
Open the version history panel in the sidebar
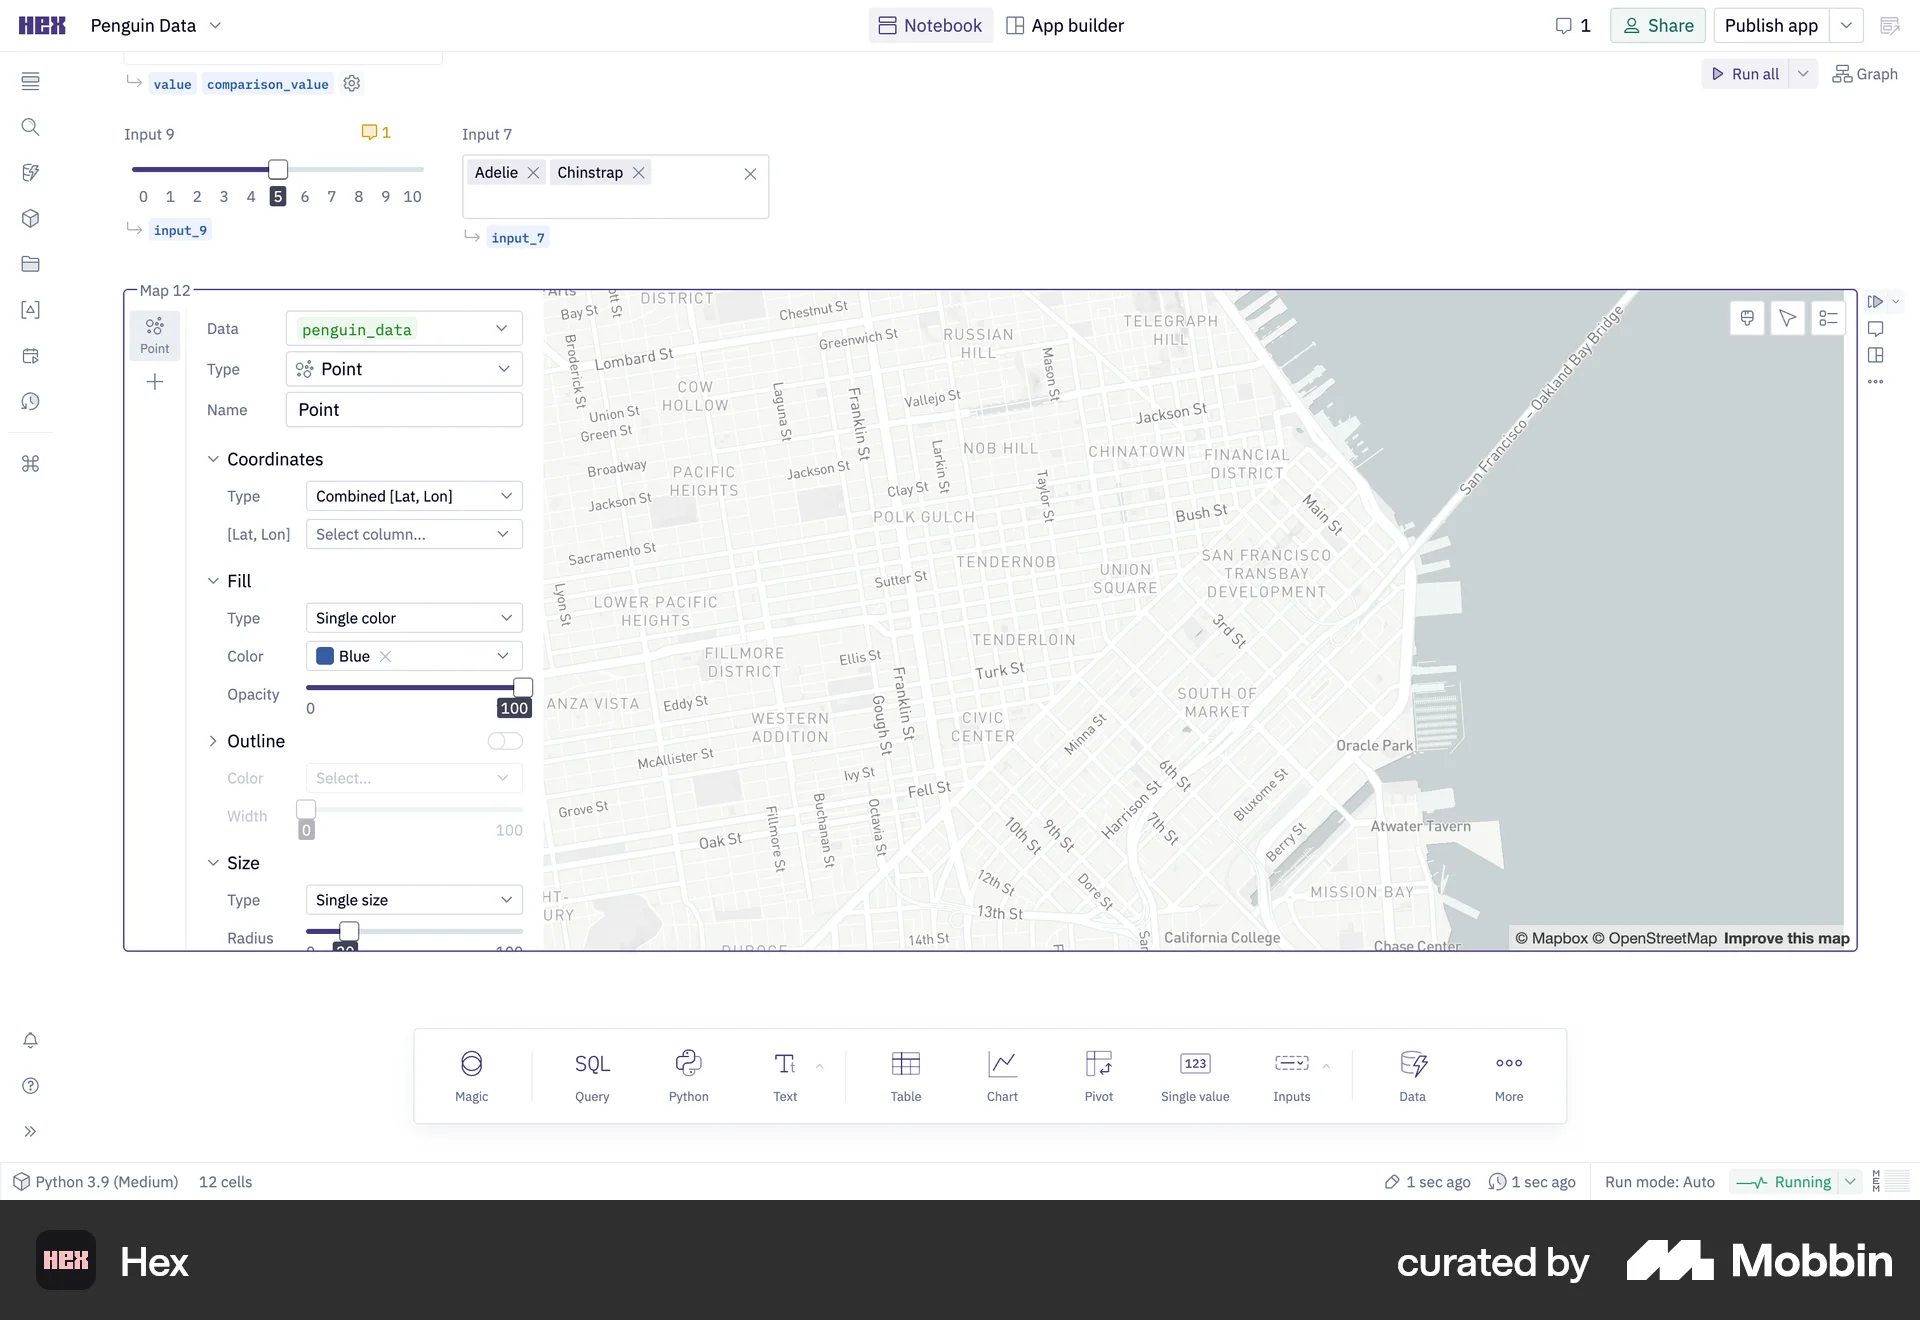pyautogui.click(x=31, y=401)
